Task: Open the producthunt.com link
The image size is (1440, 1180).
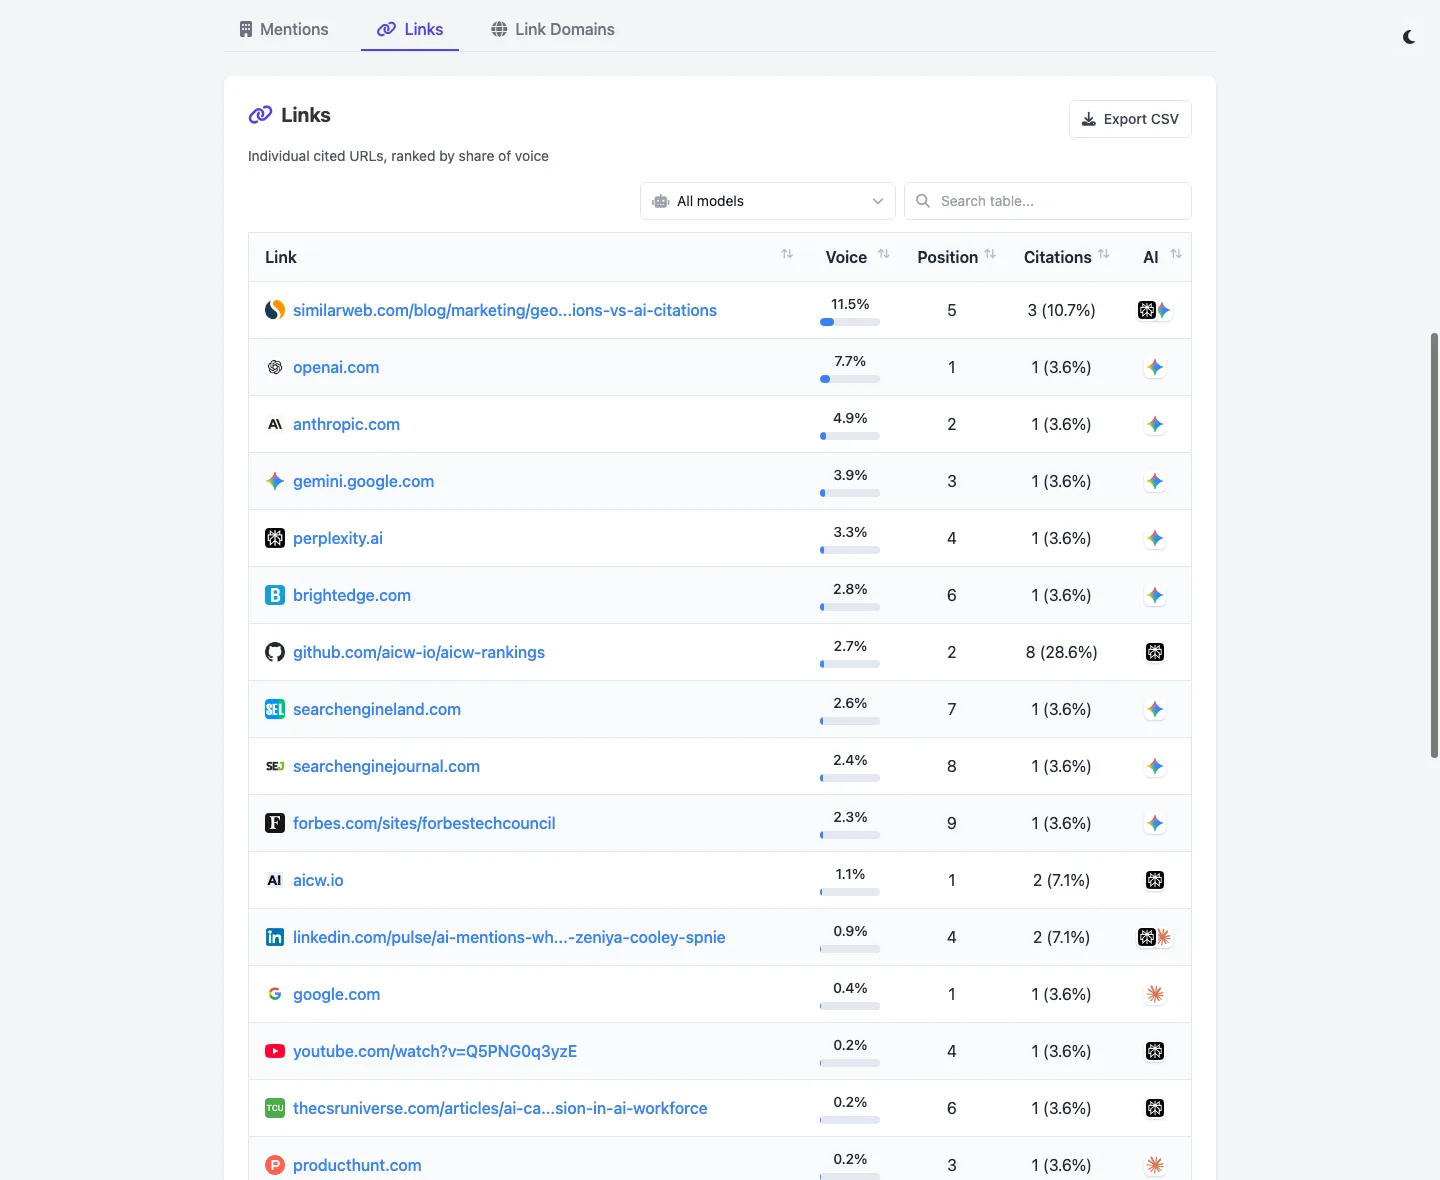Action: [357, 1165]
